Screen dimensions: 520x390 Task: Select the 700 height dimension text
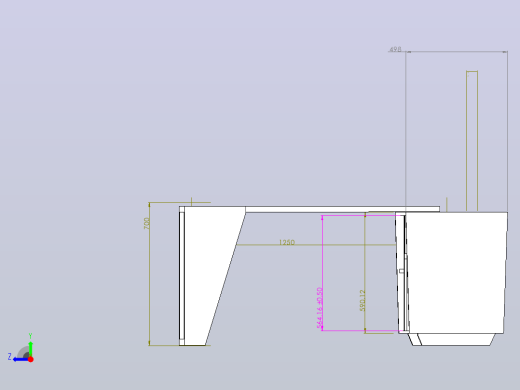[147, 223]
